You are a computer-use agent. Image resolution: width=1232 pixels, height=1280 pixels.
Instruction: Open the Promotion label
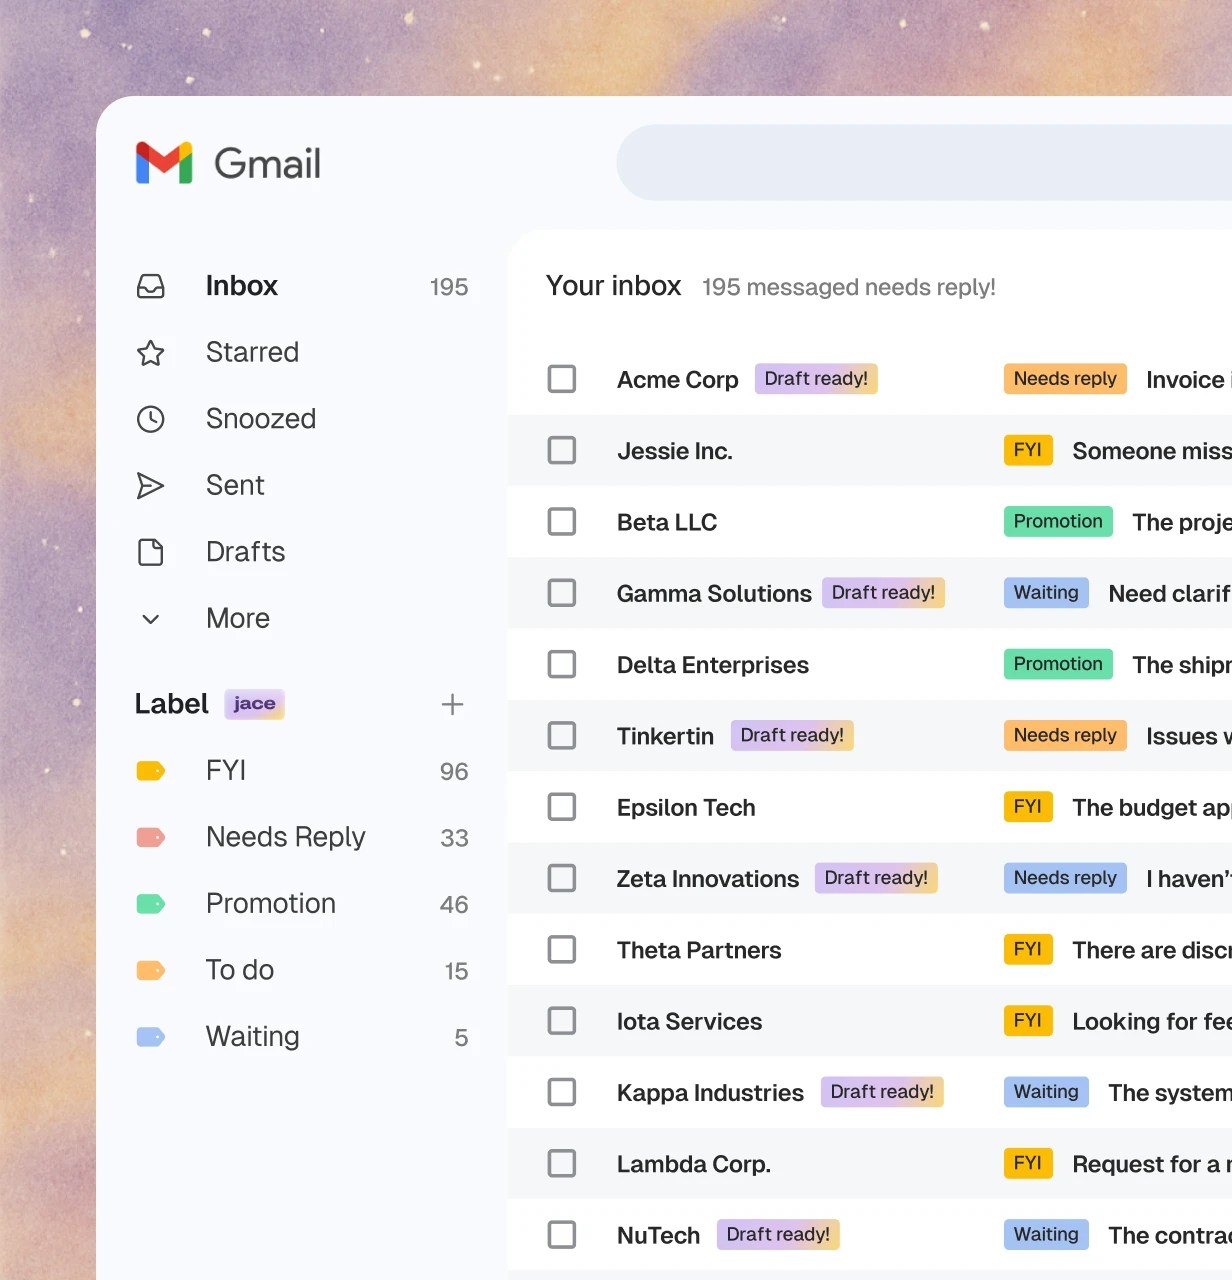pyautogui.click(x=270, y=903)
